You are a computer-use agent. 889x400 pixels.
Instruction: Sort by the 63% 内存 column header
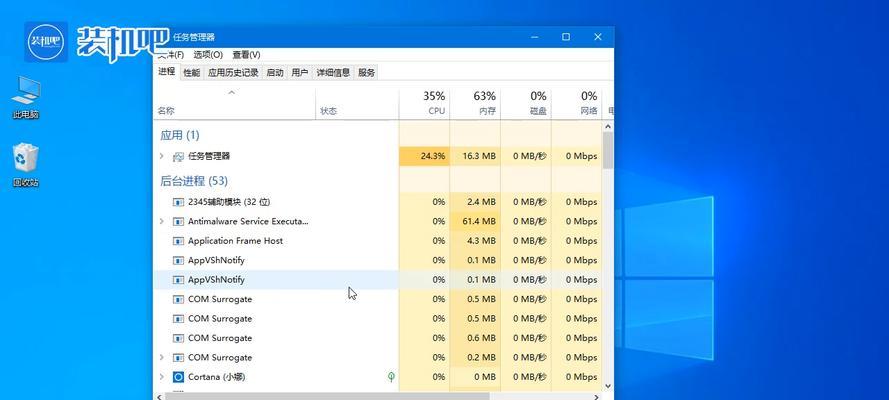pyautogui.click(x=475, y=104)
